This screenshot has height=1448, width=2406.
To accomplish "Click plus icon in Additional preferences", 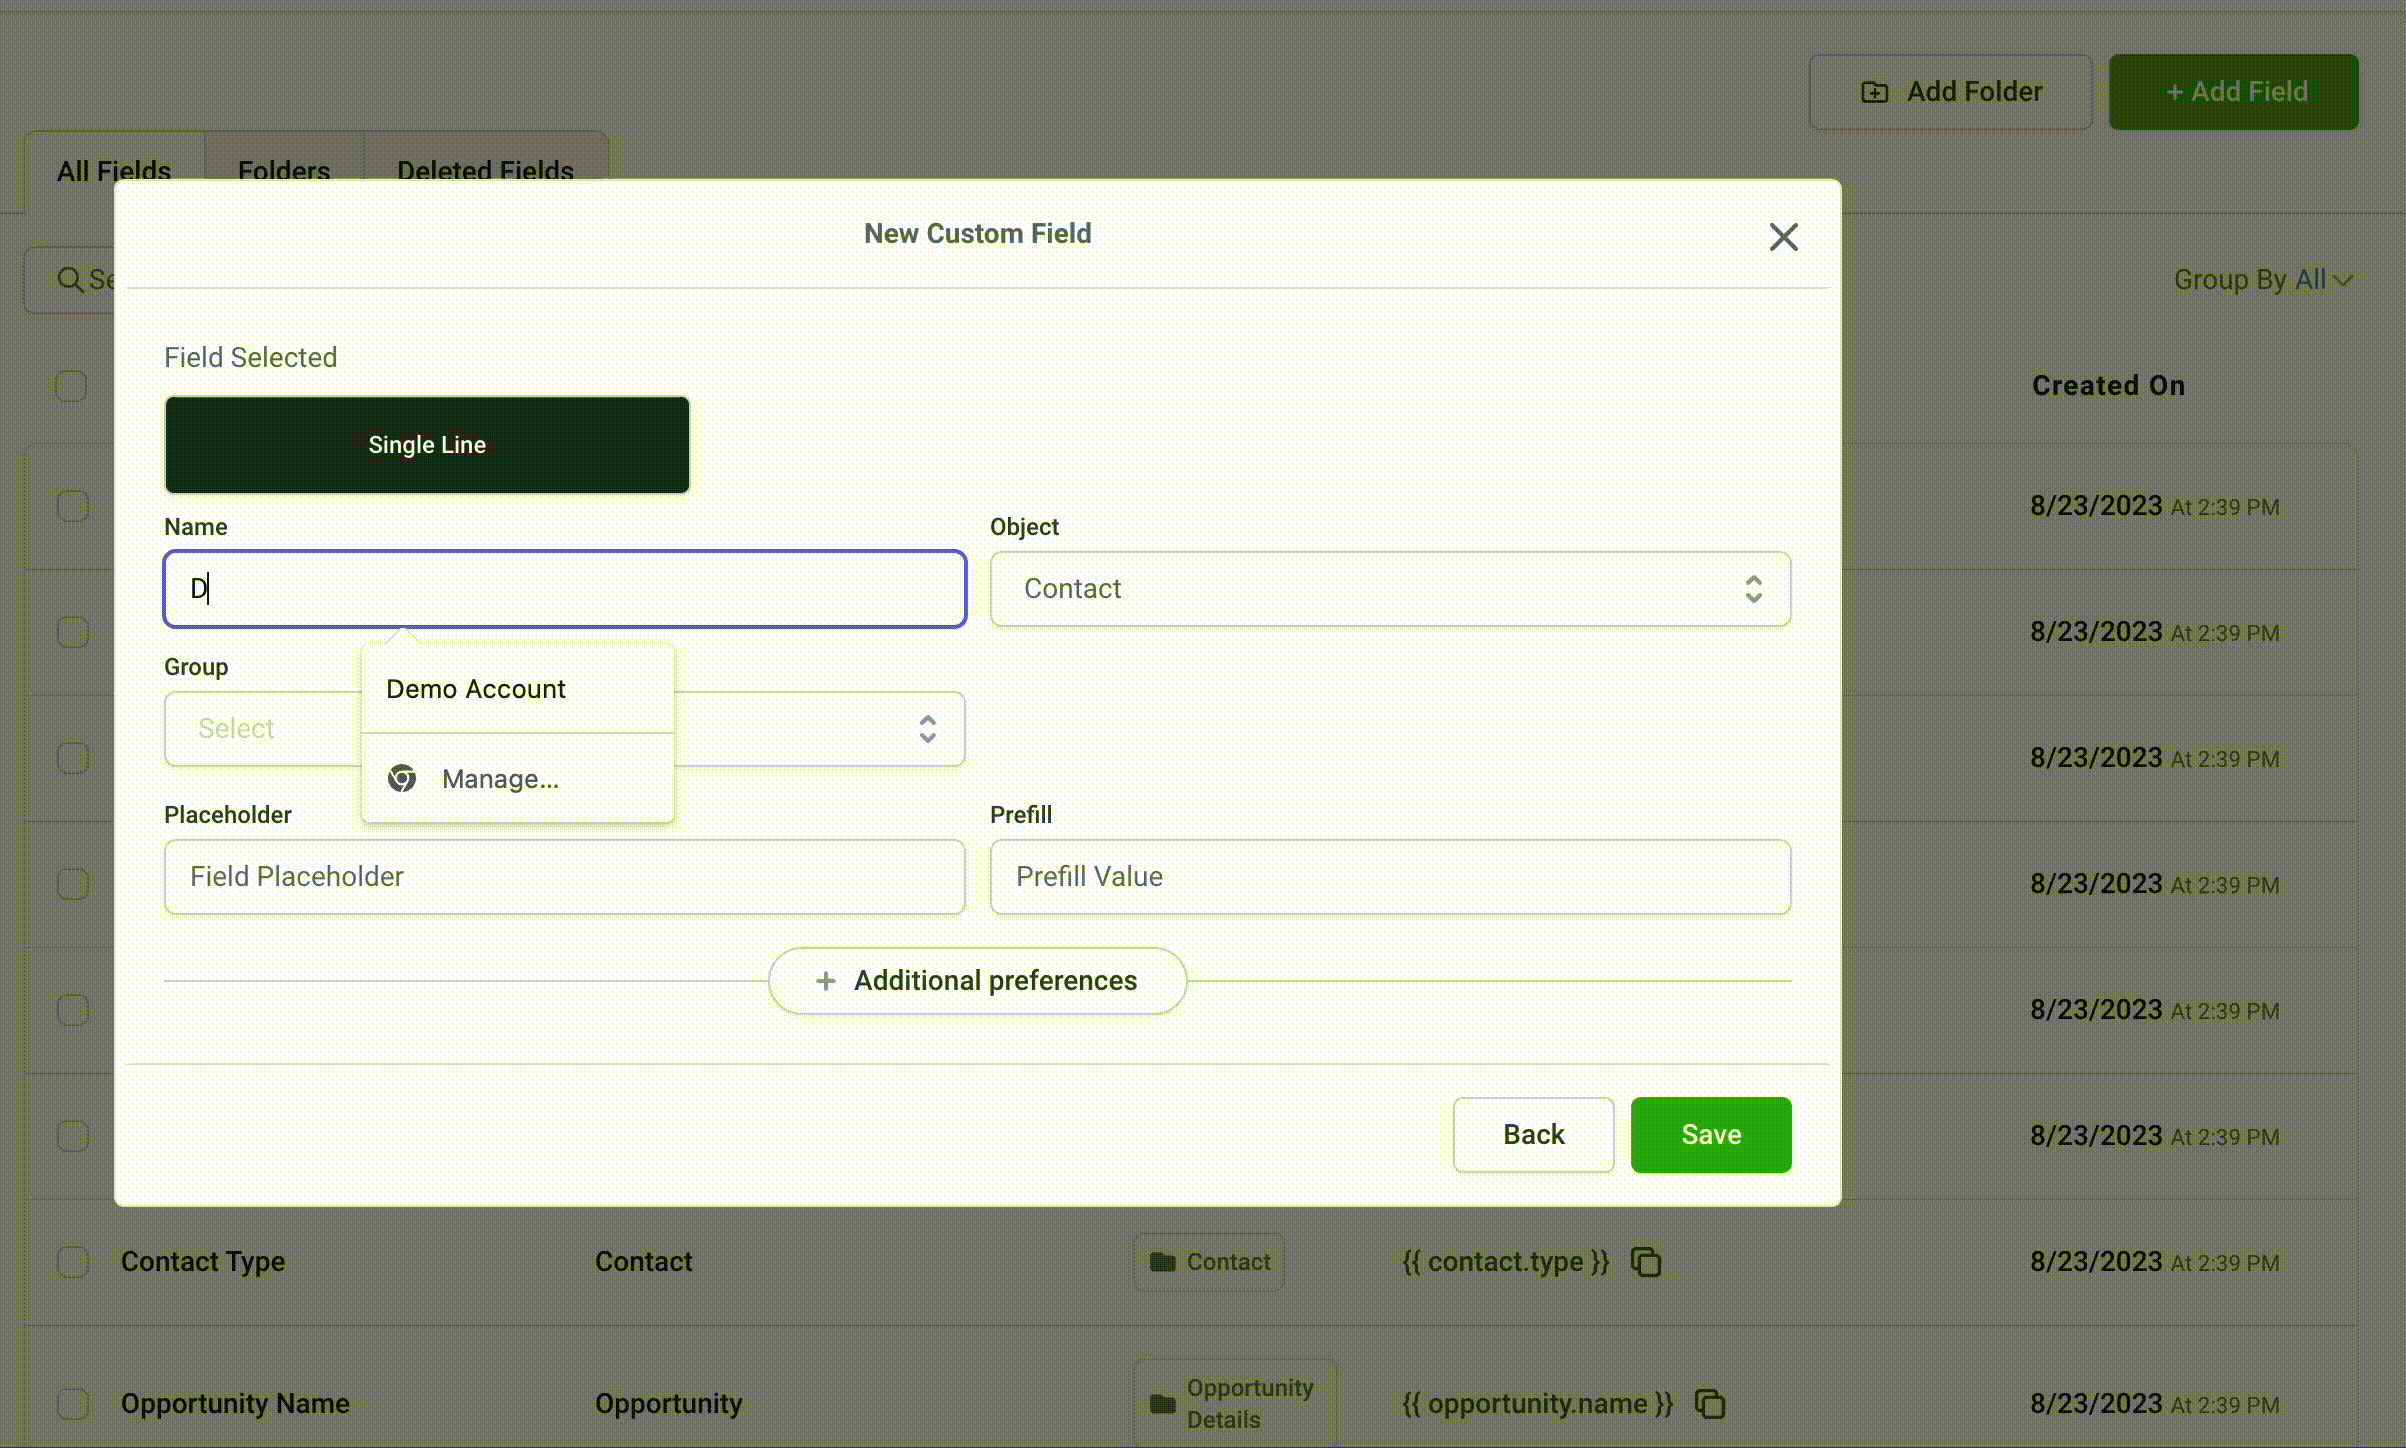I will coord(826,981).
